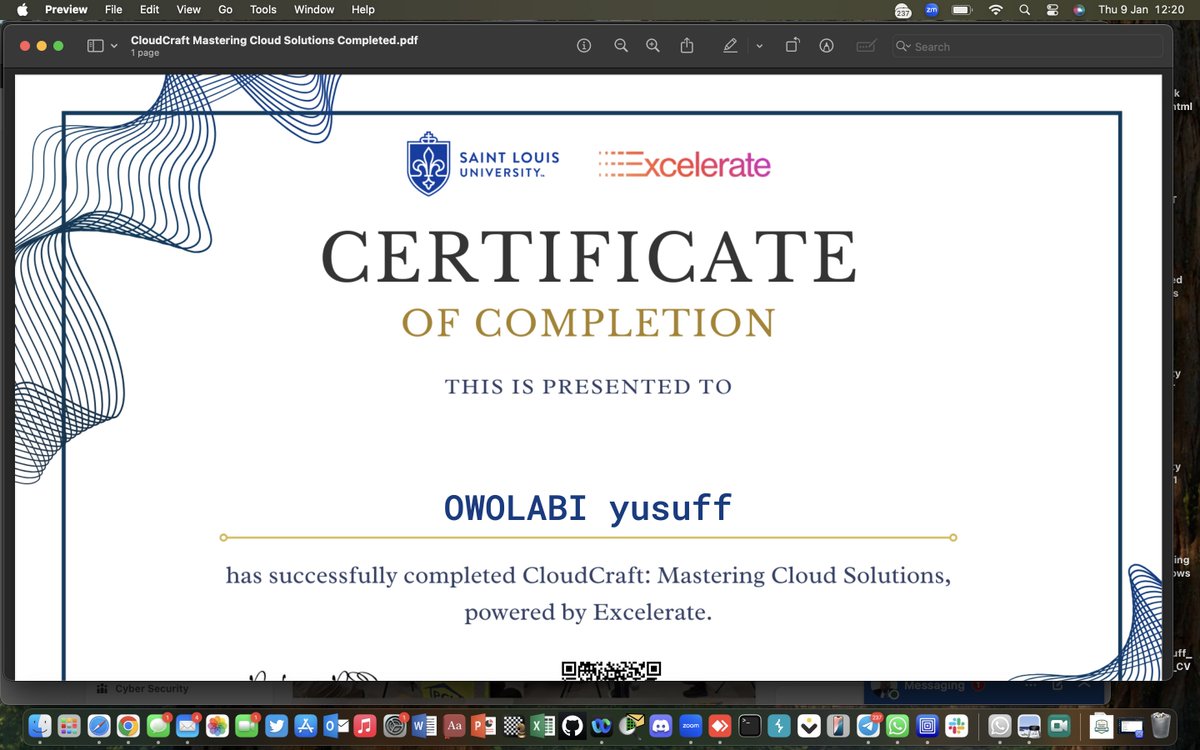Focus the Search field in Preview
The height and width of the screenshot is (750, 1200).
coord(1028,46)
